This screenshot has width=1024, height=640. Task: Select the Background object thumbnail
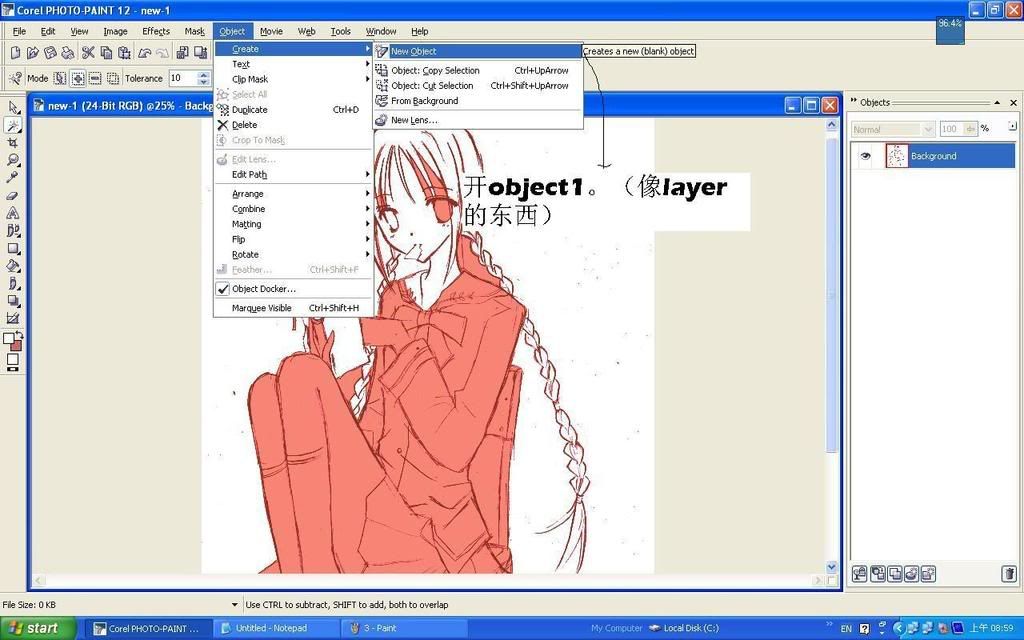(x=897, y=156)
